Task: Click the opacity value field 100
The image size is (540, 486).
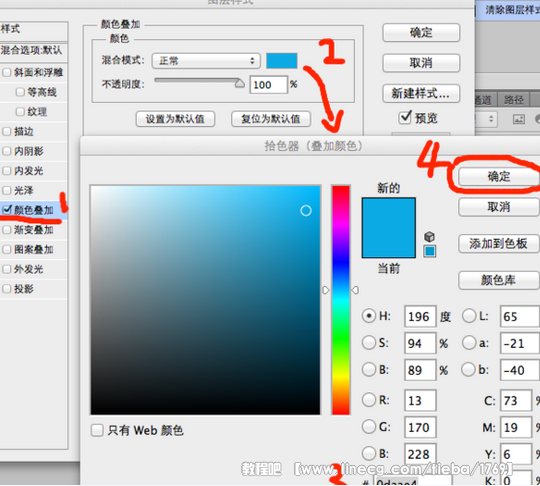Action: 268,84
